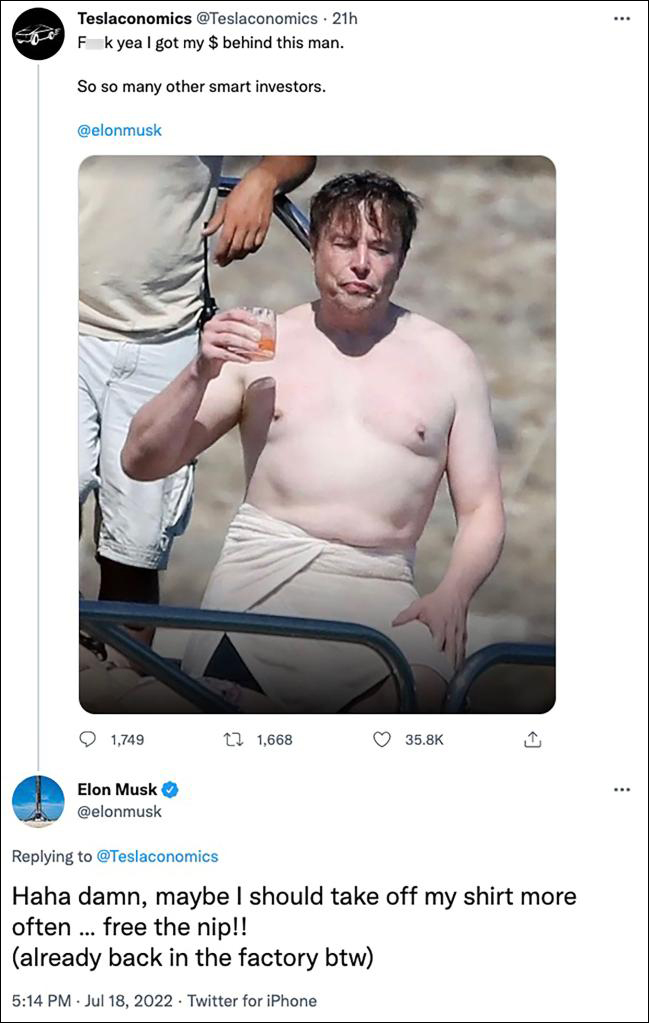The width and height of the screenshot is (649, 1023).
Task: Like the Teslaconomics tweet with the heart
Action: [x=381, y=740]
